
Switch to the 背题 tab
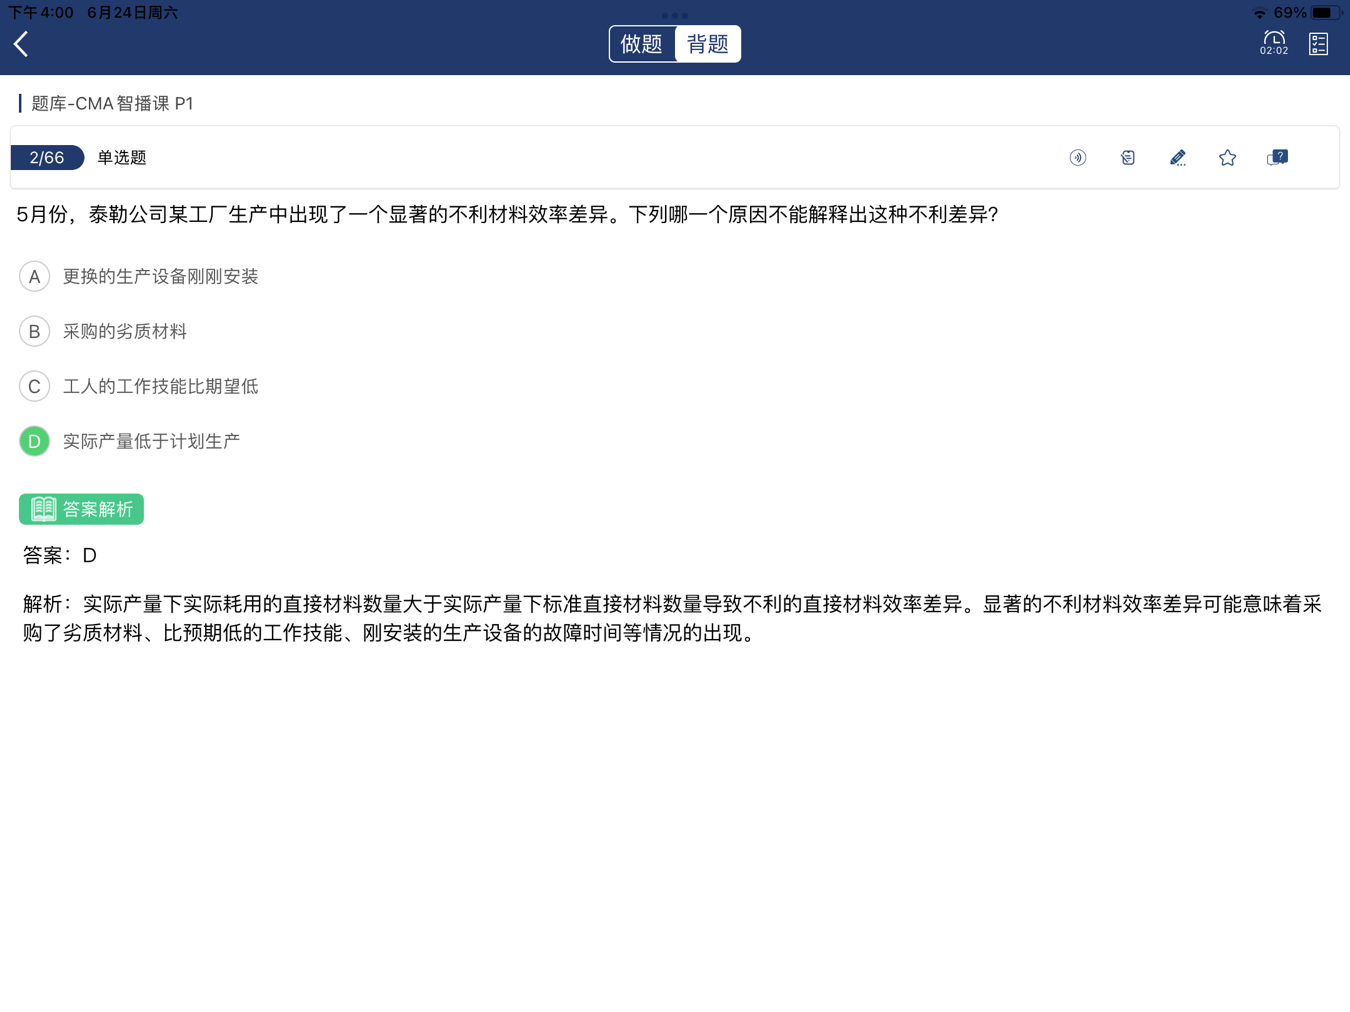(708, 44)
